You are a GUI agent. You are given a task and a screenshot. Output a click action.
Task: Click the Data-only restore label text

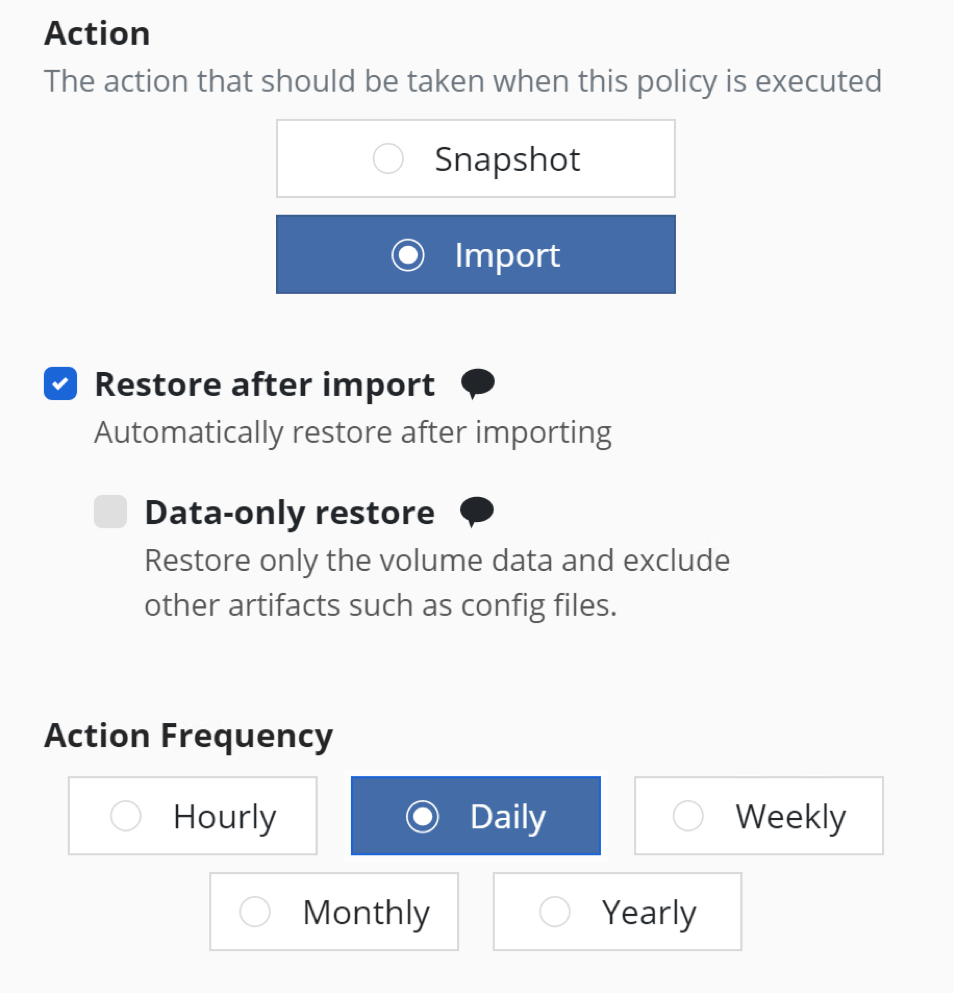(x=289, y=512)
